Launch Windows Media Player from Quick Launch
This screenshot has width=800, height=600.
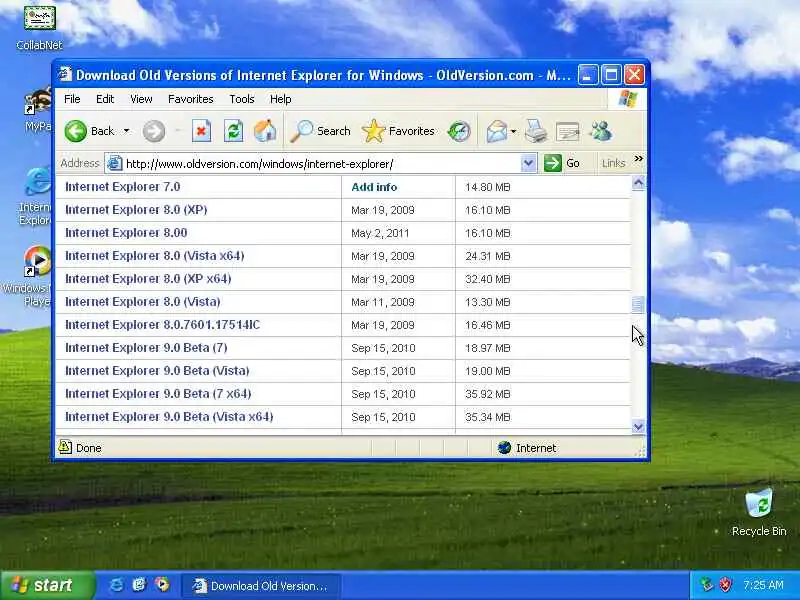pos(163,585)
